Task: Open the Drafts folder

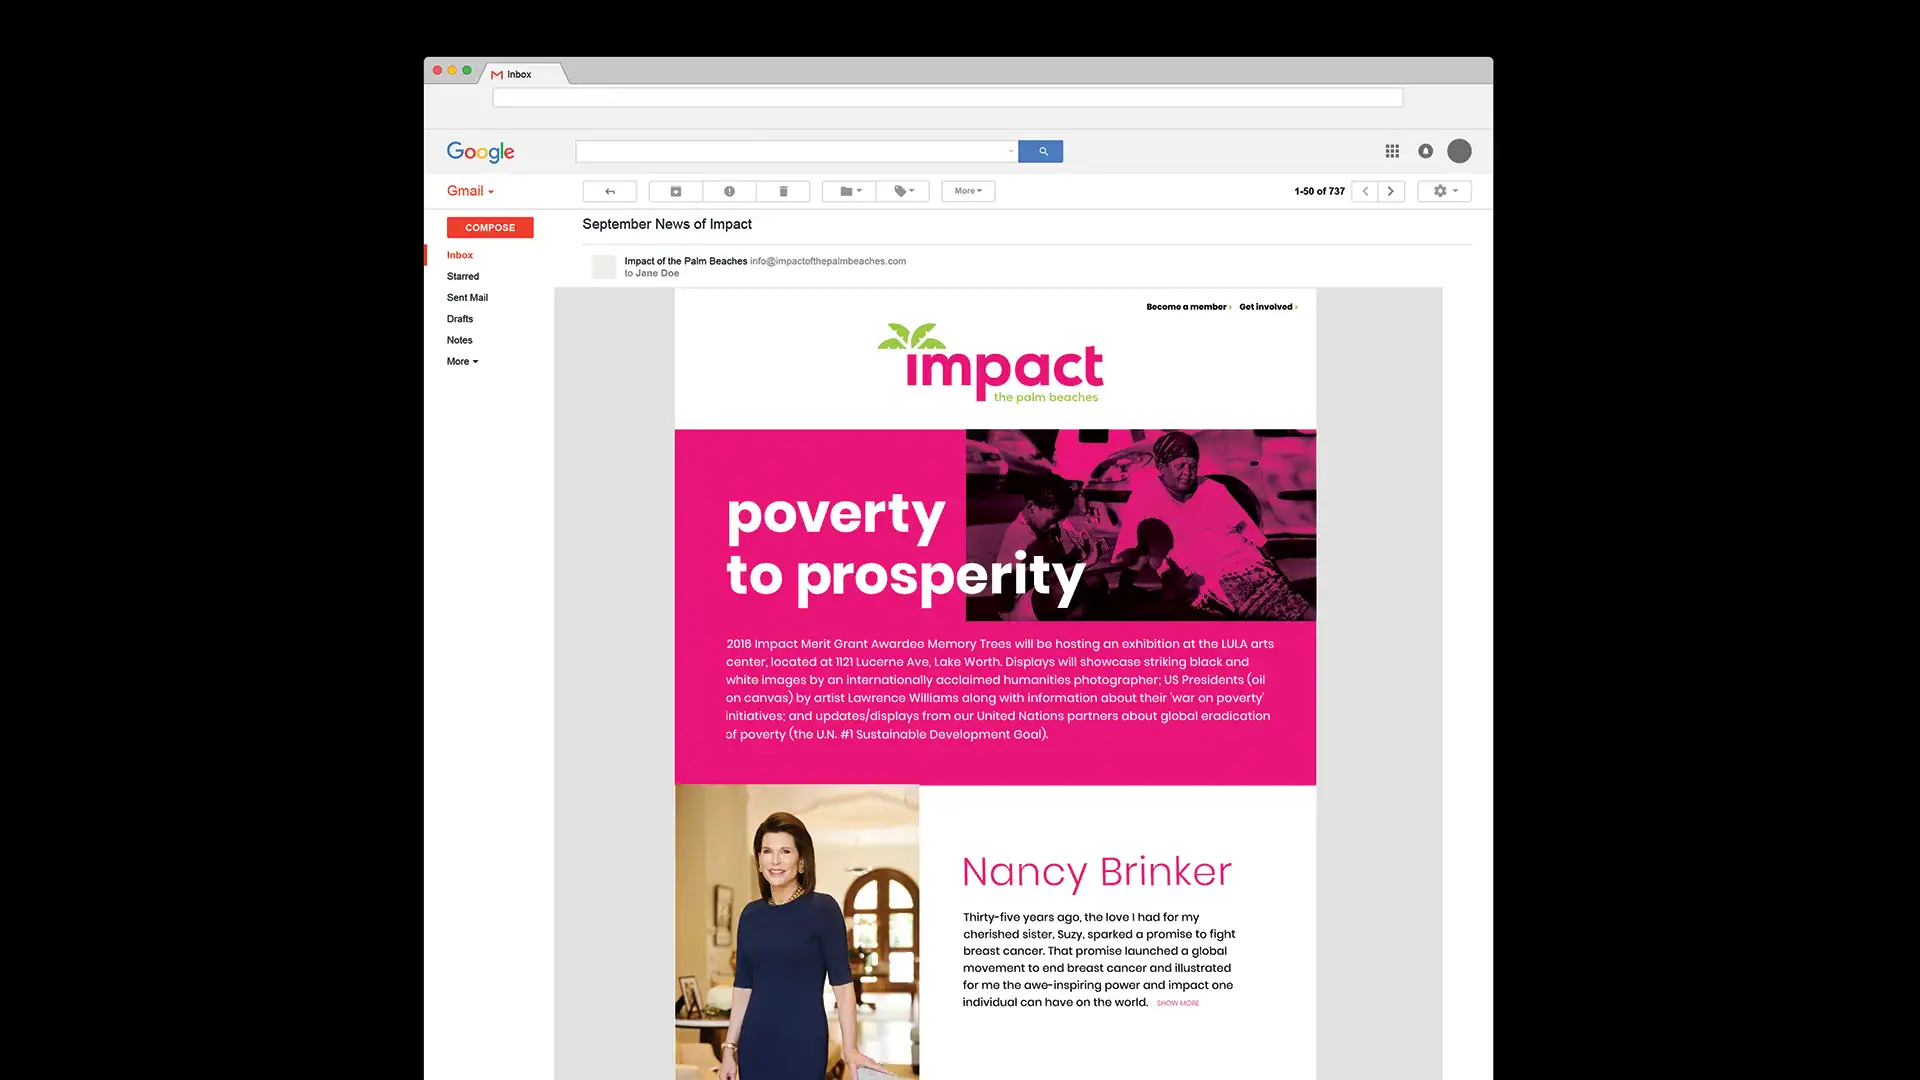Action: (x=460, y=319)
